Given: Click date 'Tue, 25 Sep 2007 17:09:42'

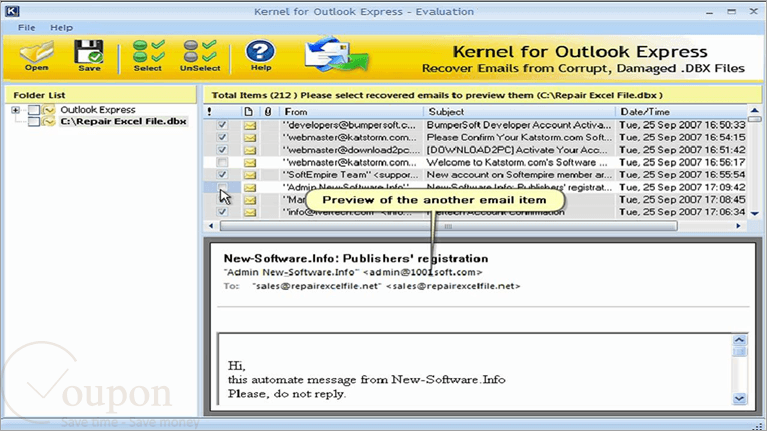Looking at the screenshot, I should 682,187.
